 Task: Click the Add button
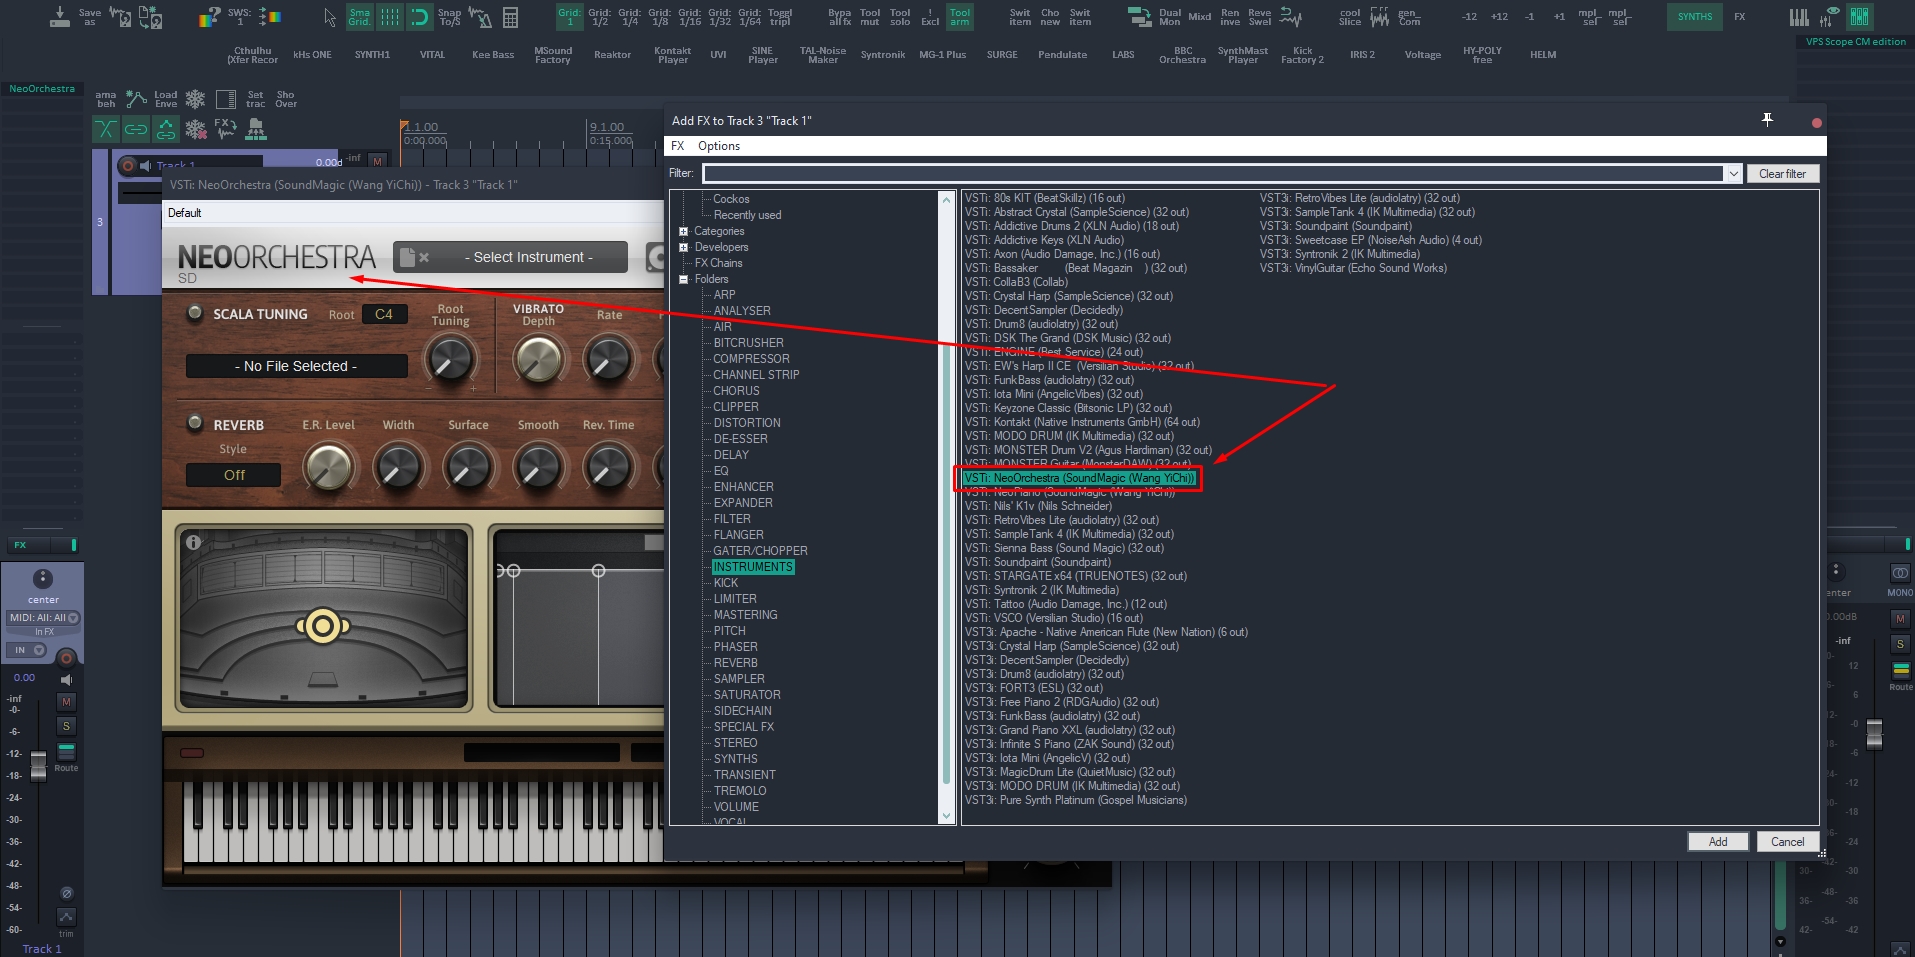tap(1717, 842)
